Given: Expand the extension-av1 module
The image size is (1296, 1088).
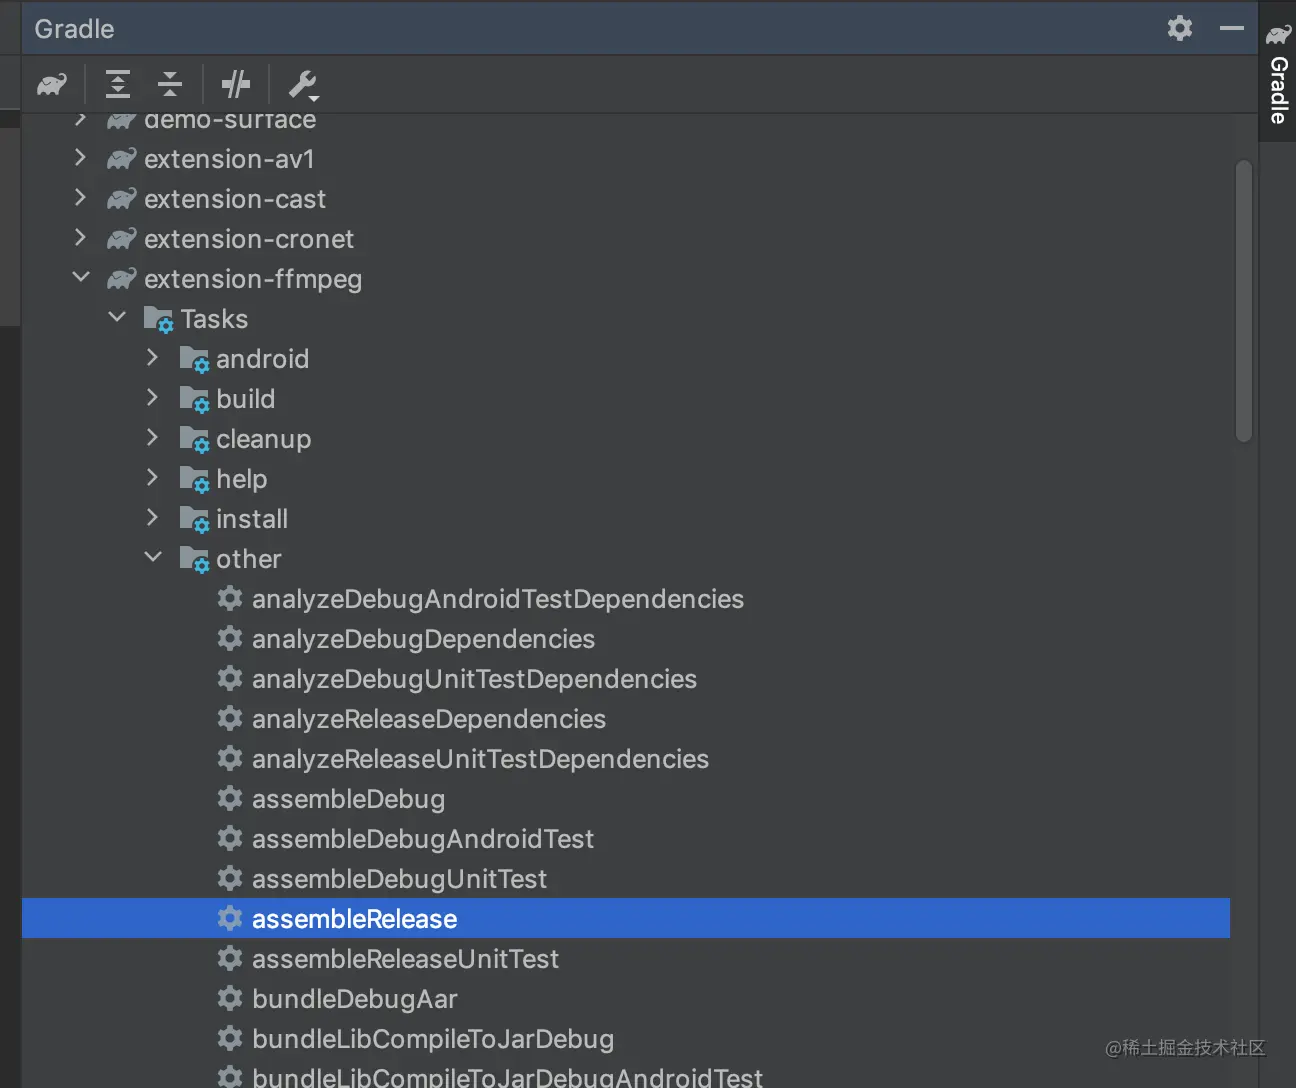Looking at the screenshot, I should (x=81, y=158).
